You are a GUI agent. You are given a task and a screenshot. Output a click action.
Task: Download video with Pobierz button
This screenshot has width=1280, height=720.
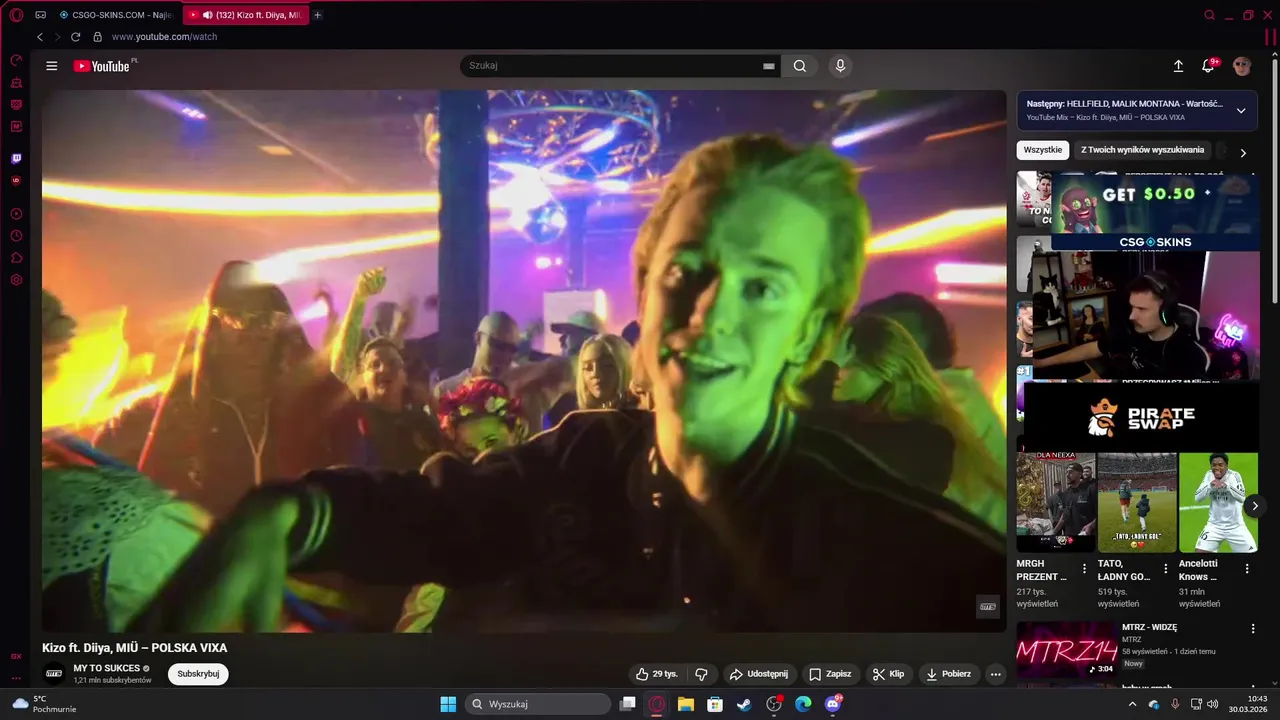point(949,674)
